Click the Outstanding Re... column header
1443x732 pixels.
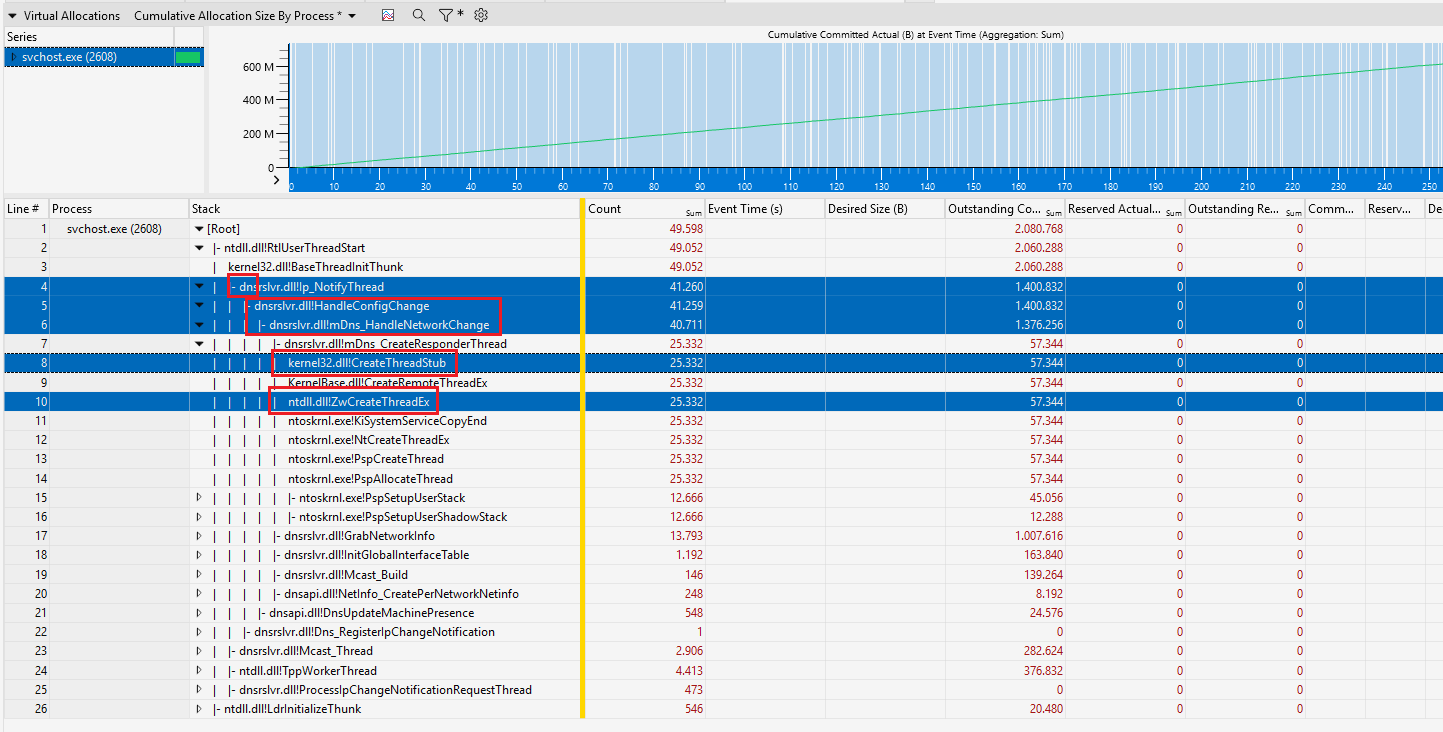pyautogui.click(x=1245, y=209)
